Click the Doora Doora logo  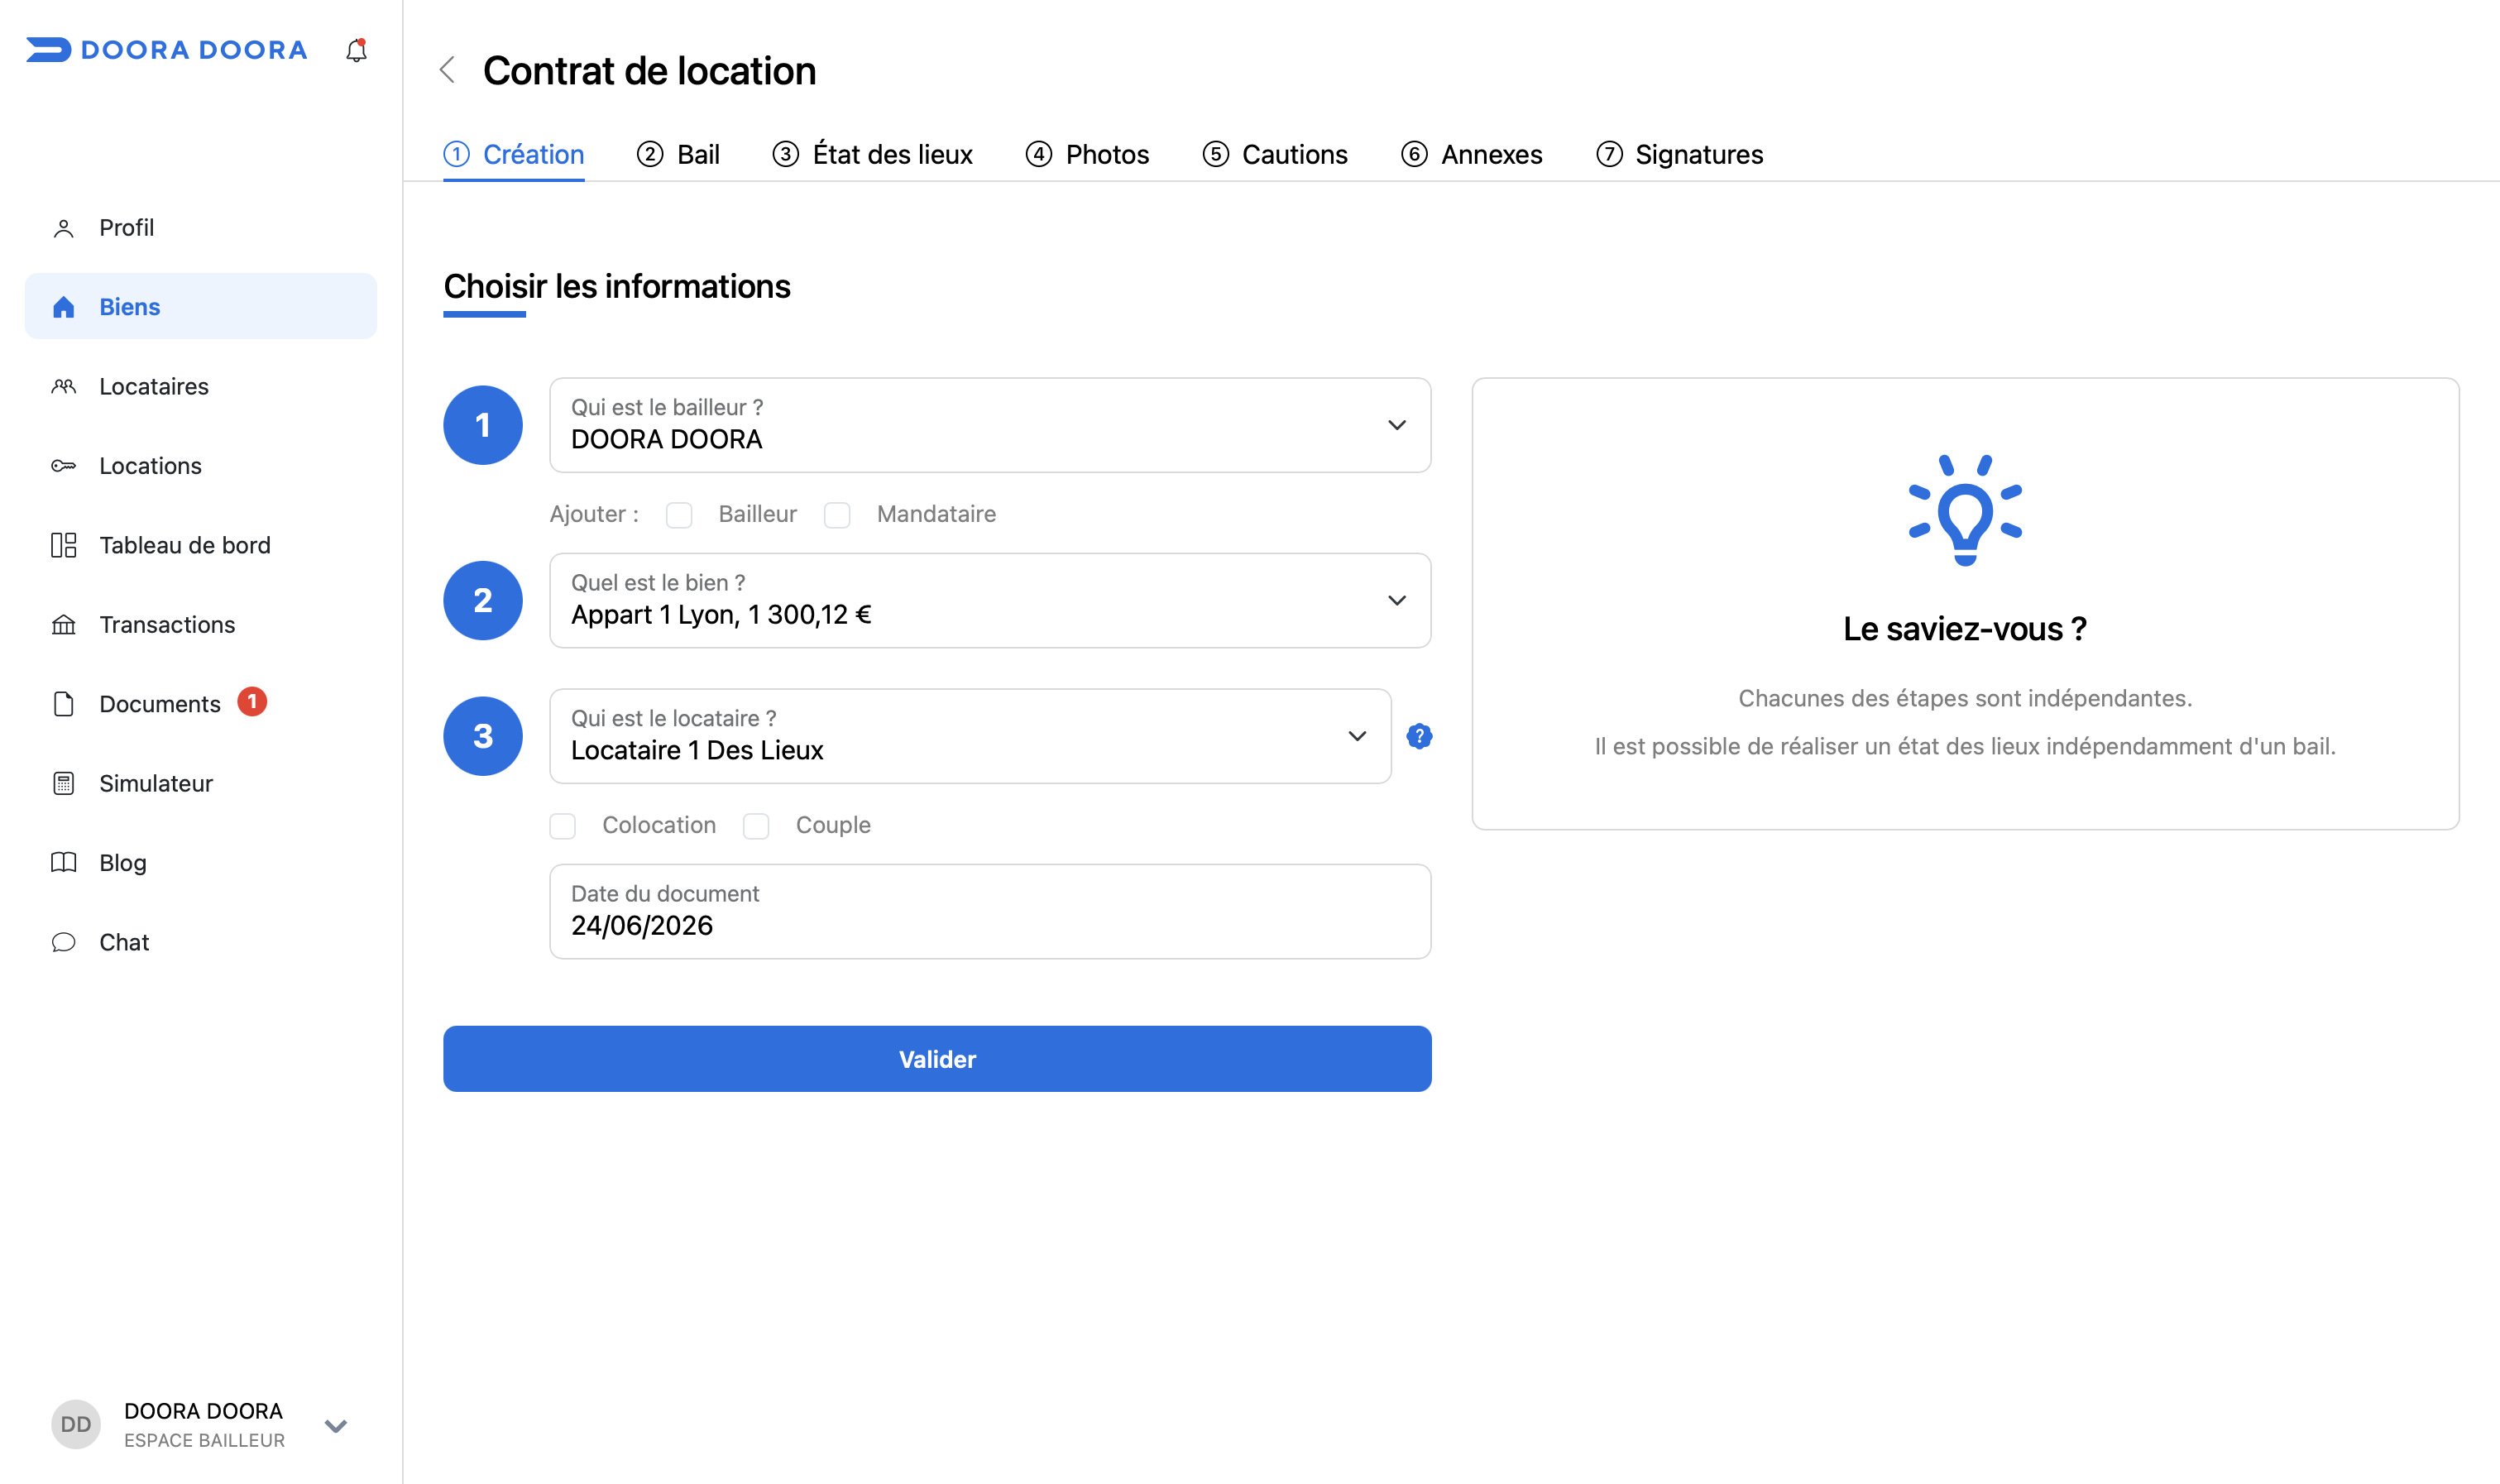point(166,50)
